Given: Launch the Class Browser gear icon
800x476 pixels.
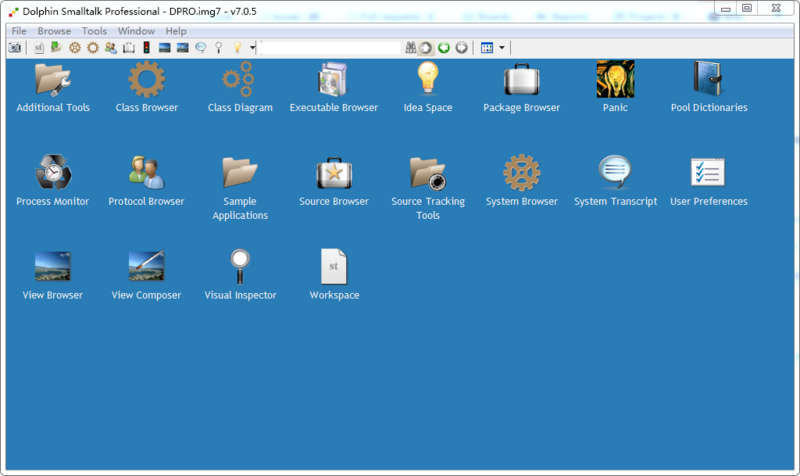Looking at the screenshot, I should coord(146,80).
